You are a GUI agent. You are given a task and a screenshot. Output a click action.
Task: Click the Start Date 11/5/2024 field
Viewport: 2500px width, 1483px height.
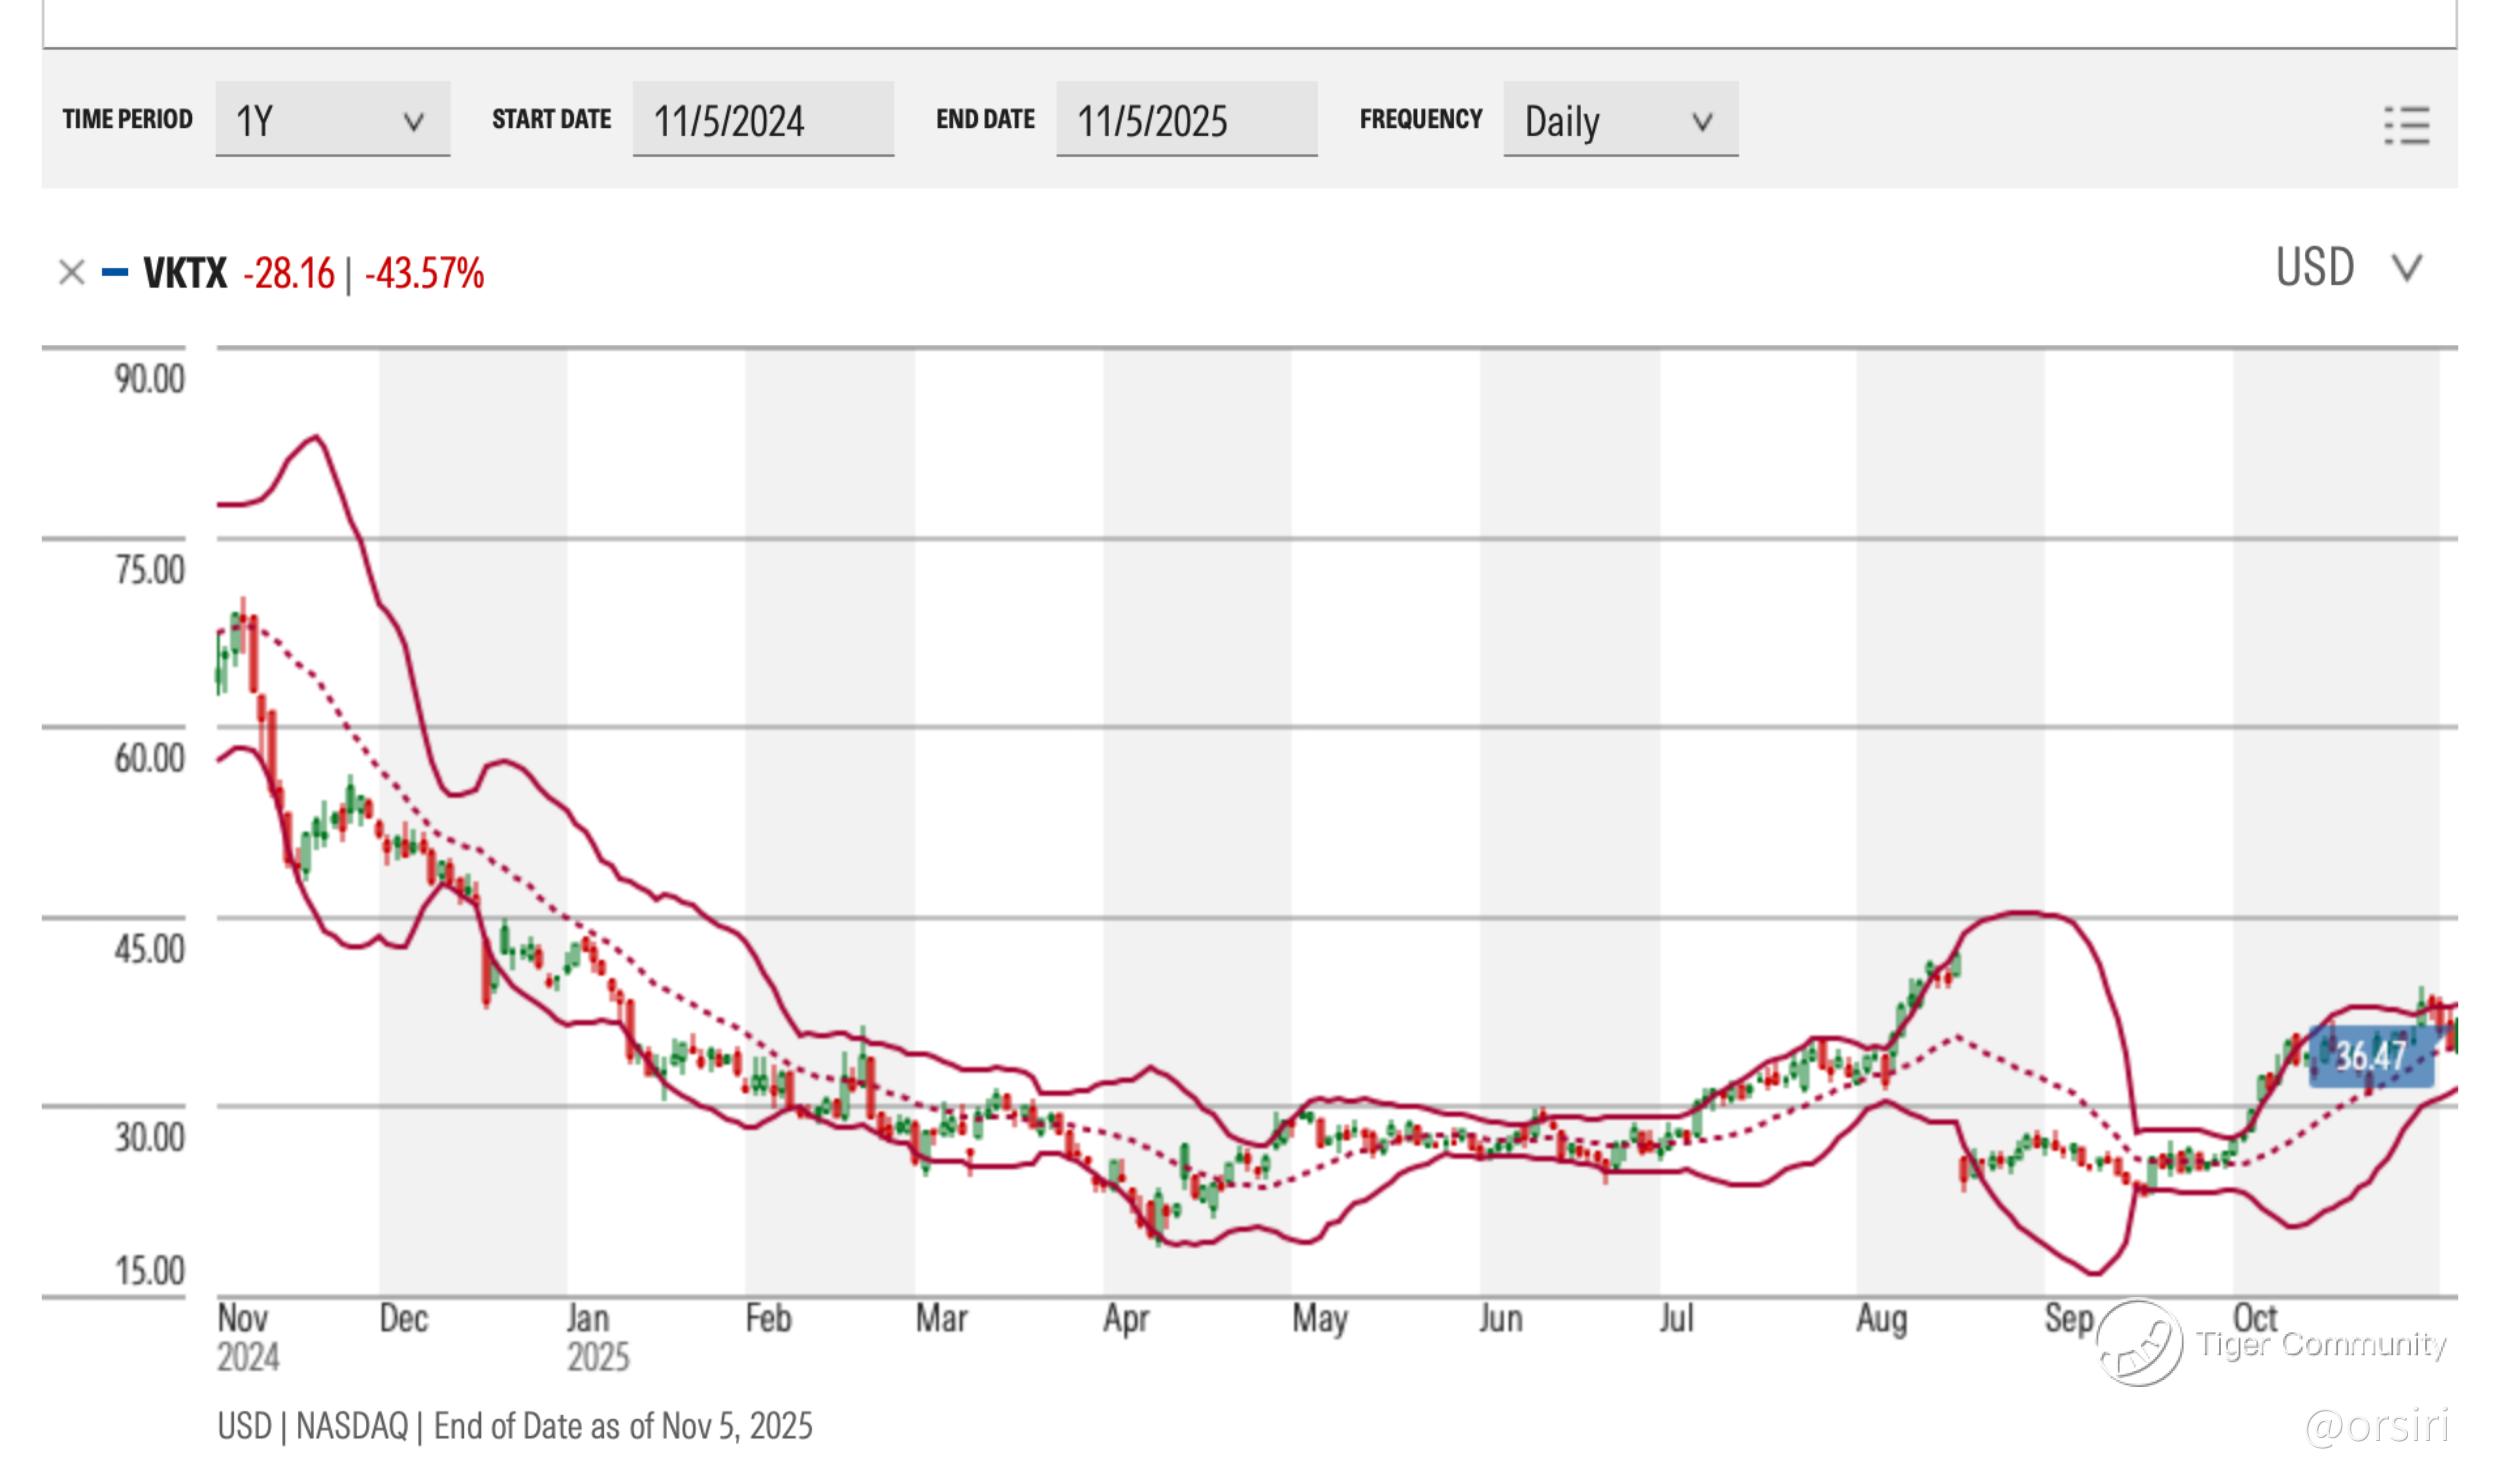tap(762, 120)
